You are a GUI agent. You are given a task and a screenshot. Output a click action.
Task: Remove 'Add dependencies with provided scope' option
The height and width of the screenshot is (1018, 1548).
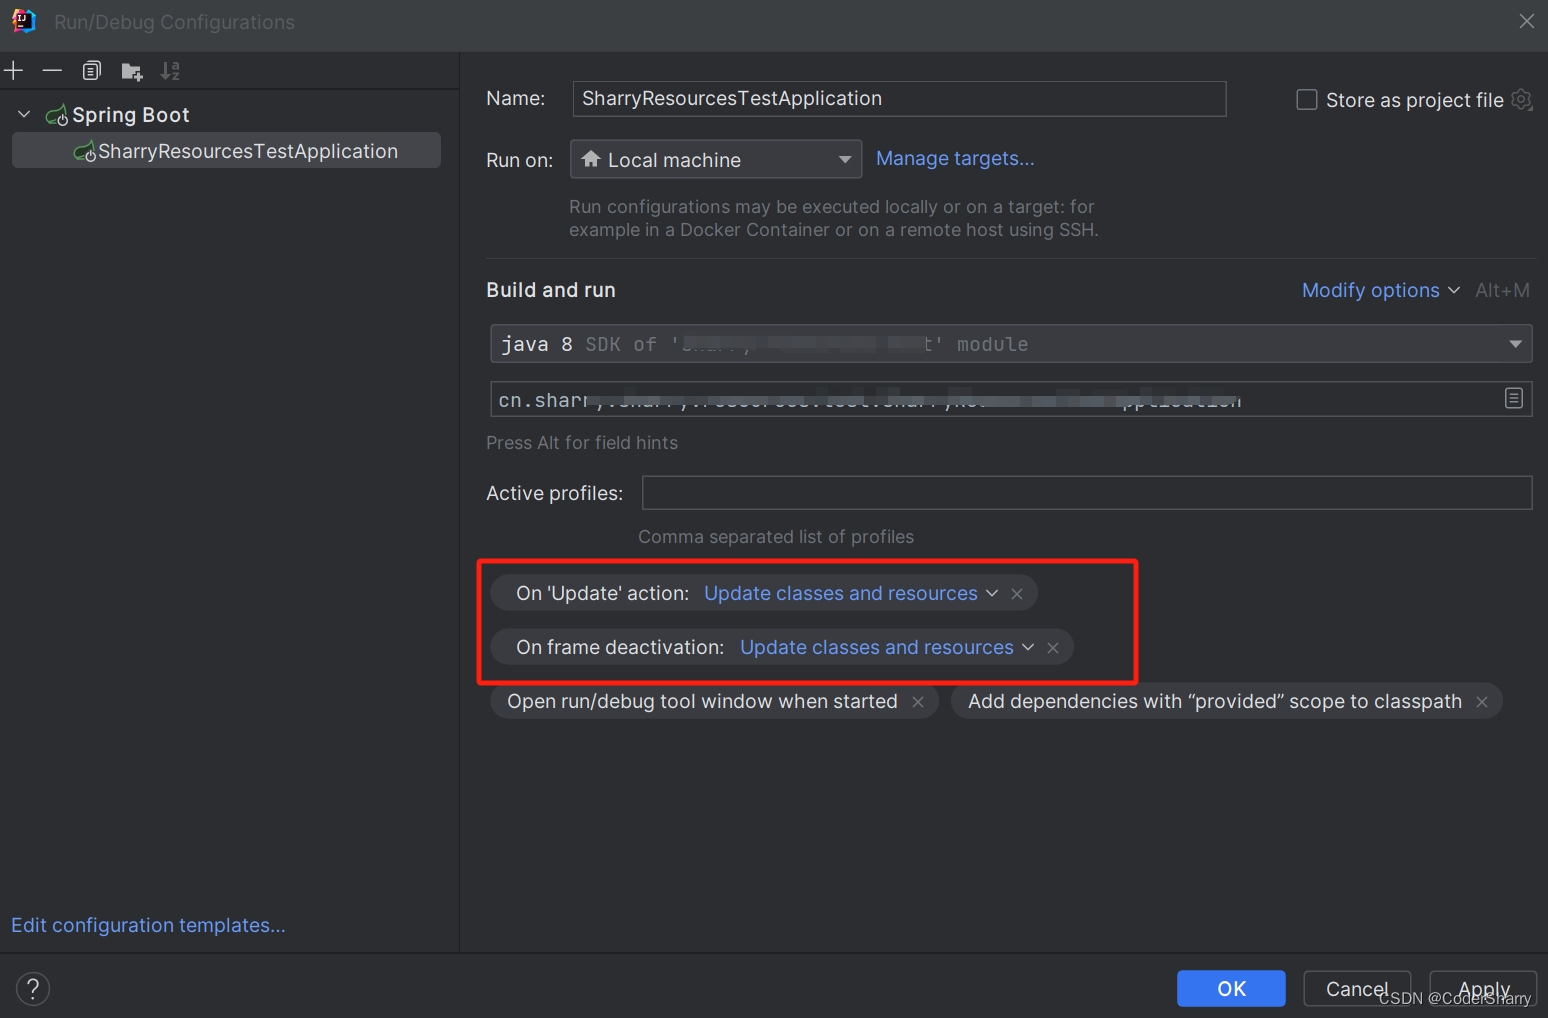point(1482,702)
